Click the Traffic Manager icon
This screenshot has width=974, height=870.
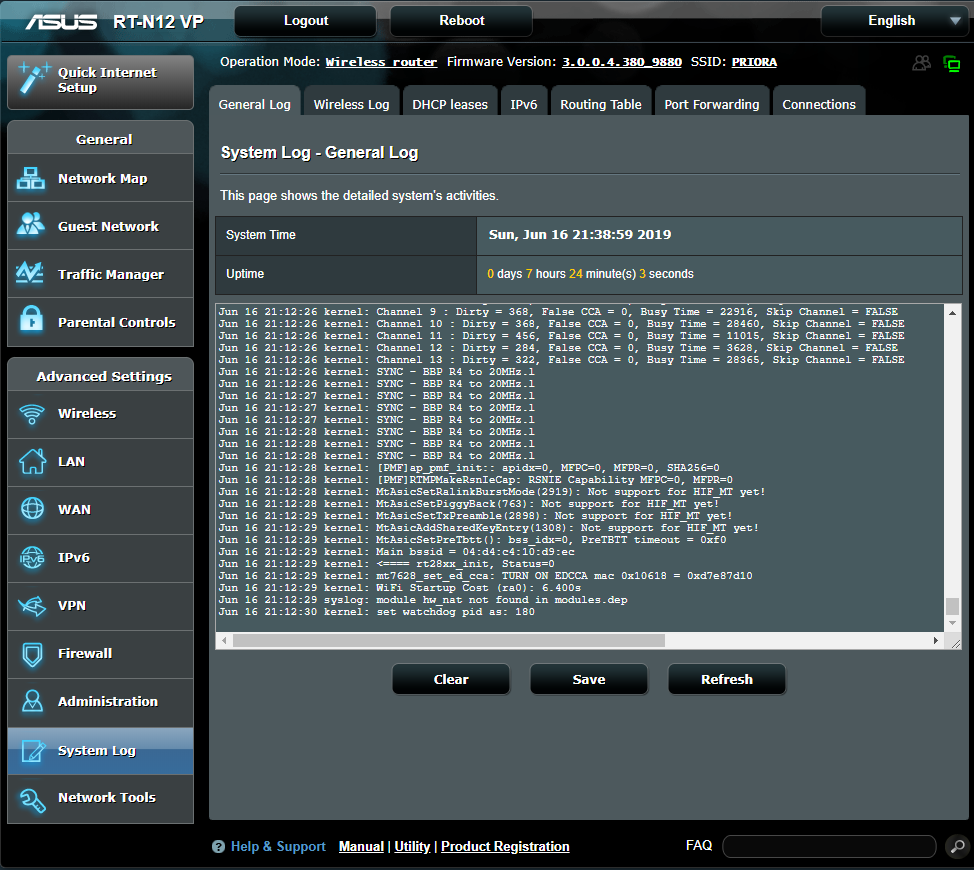point(30,273)
